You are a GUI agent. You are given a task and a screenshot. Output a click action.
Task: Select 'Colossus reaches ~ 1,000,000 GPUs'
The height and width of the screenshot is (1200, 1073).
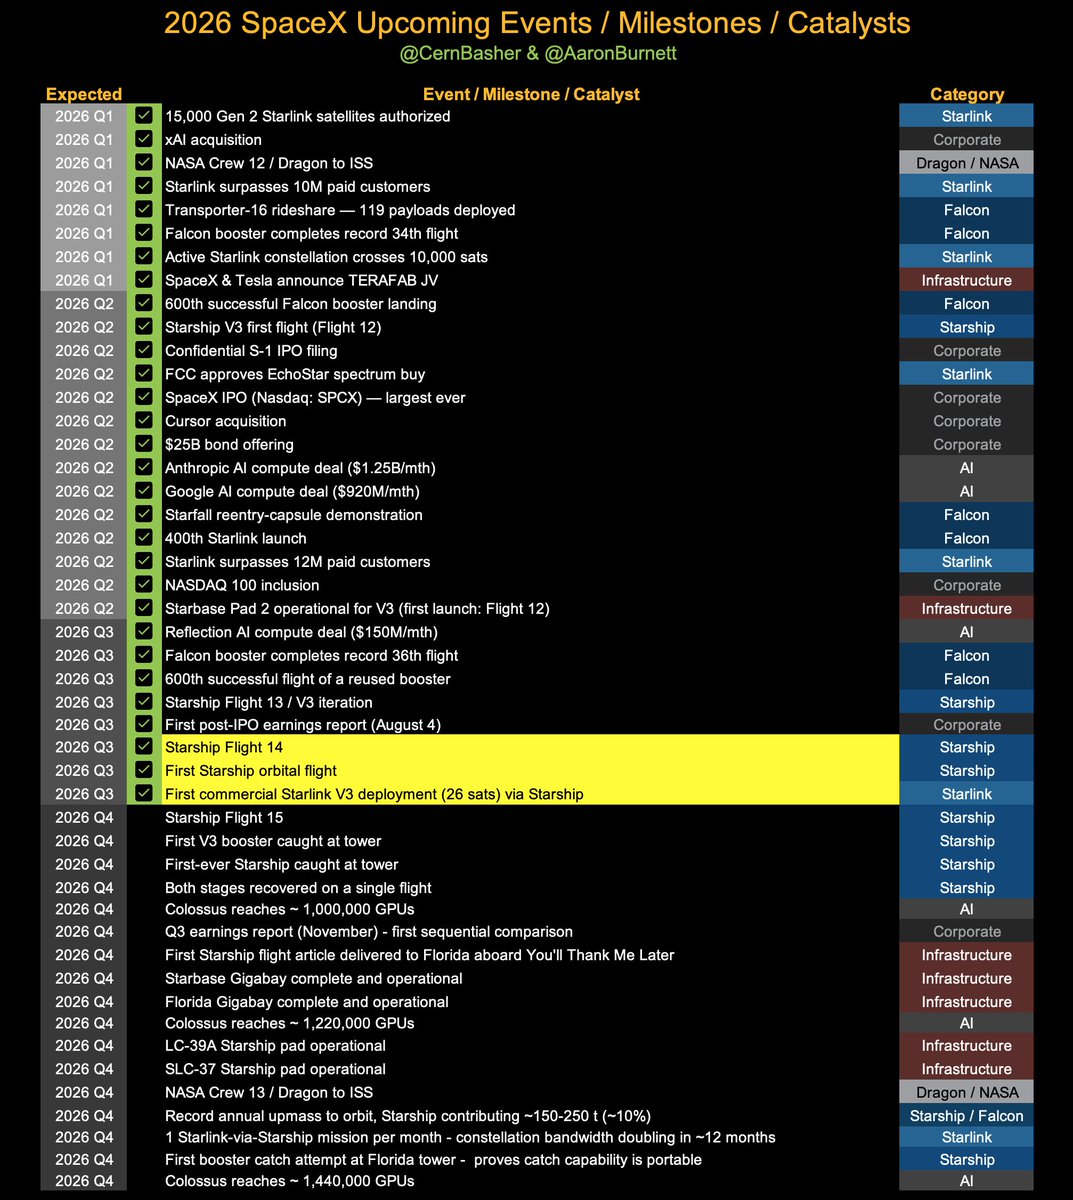click(290, 909)
